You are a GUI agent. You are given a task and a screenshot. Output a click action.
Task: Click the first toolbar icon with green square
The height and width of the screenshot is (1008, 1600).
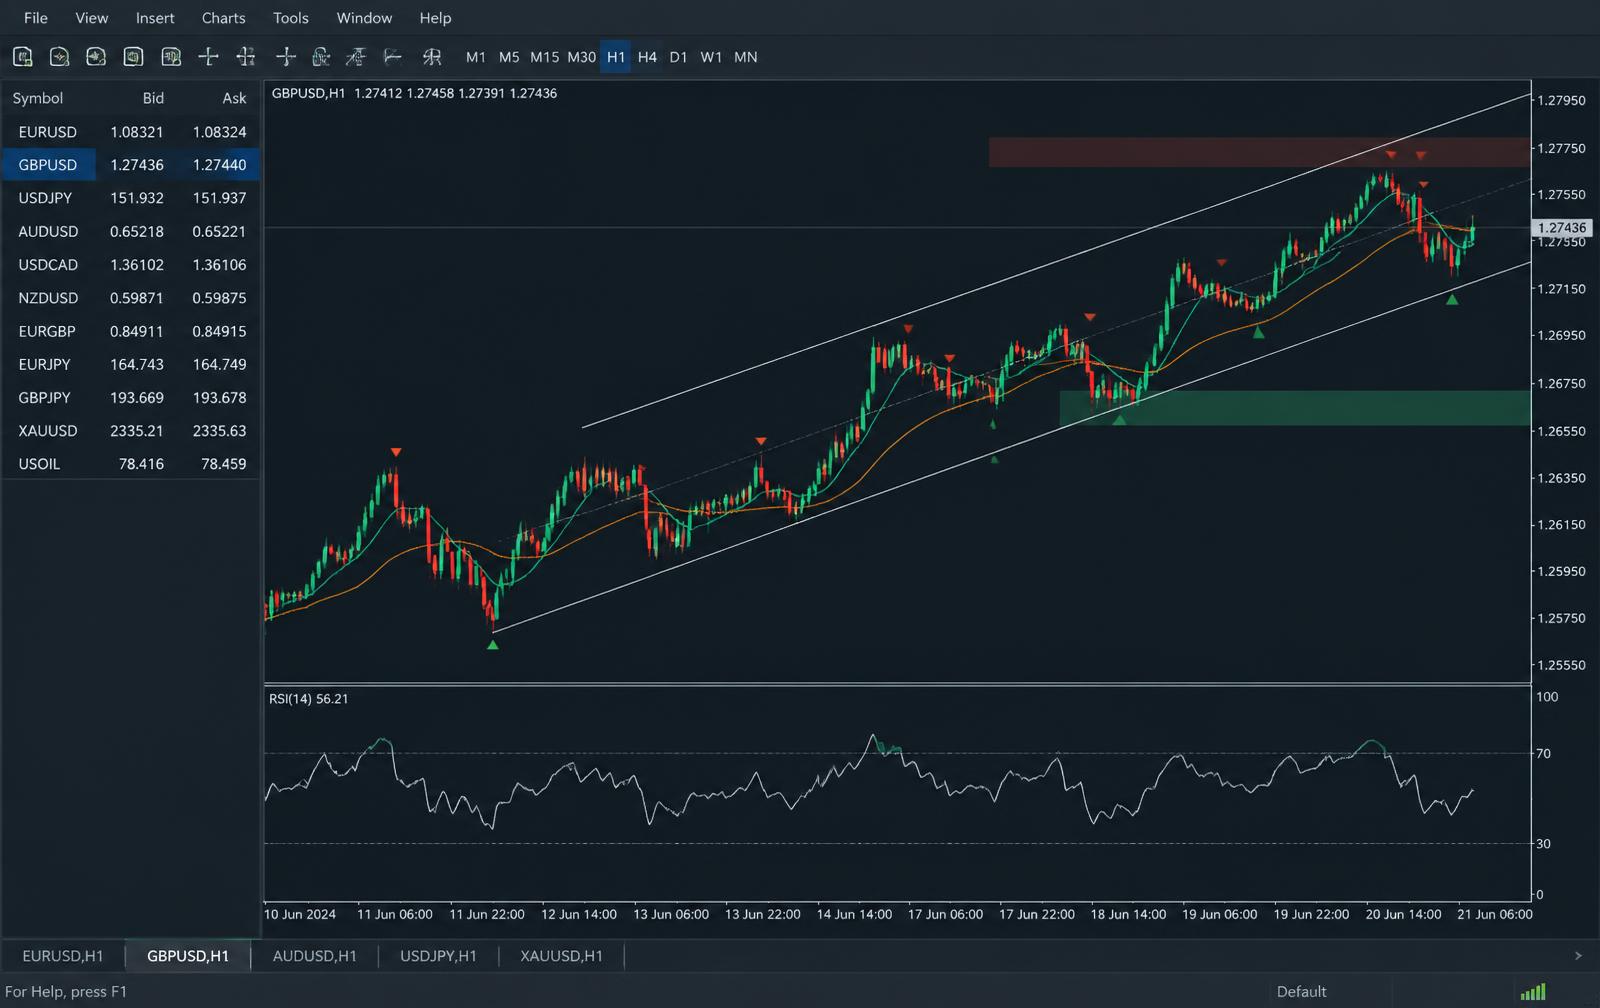coord(23,57)
